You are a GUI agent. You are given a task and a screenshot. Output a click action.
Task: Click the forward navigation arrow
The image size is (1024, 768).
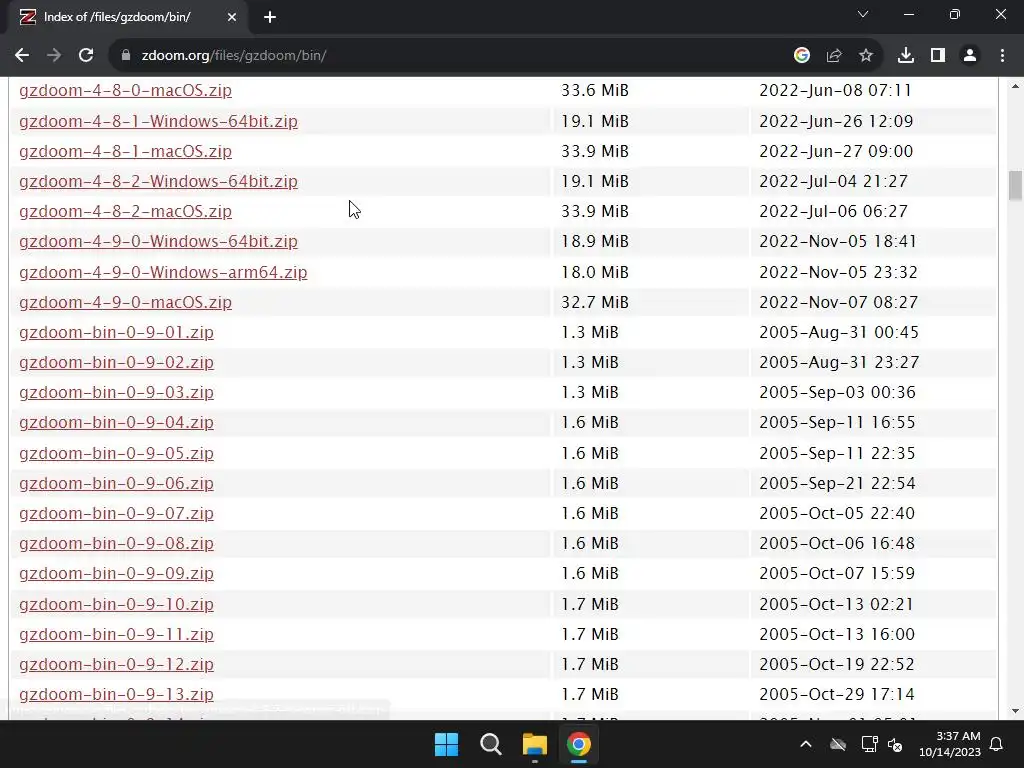[x=54, y=56]
